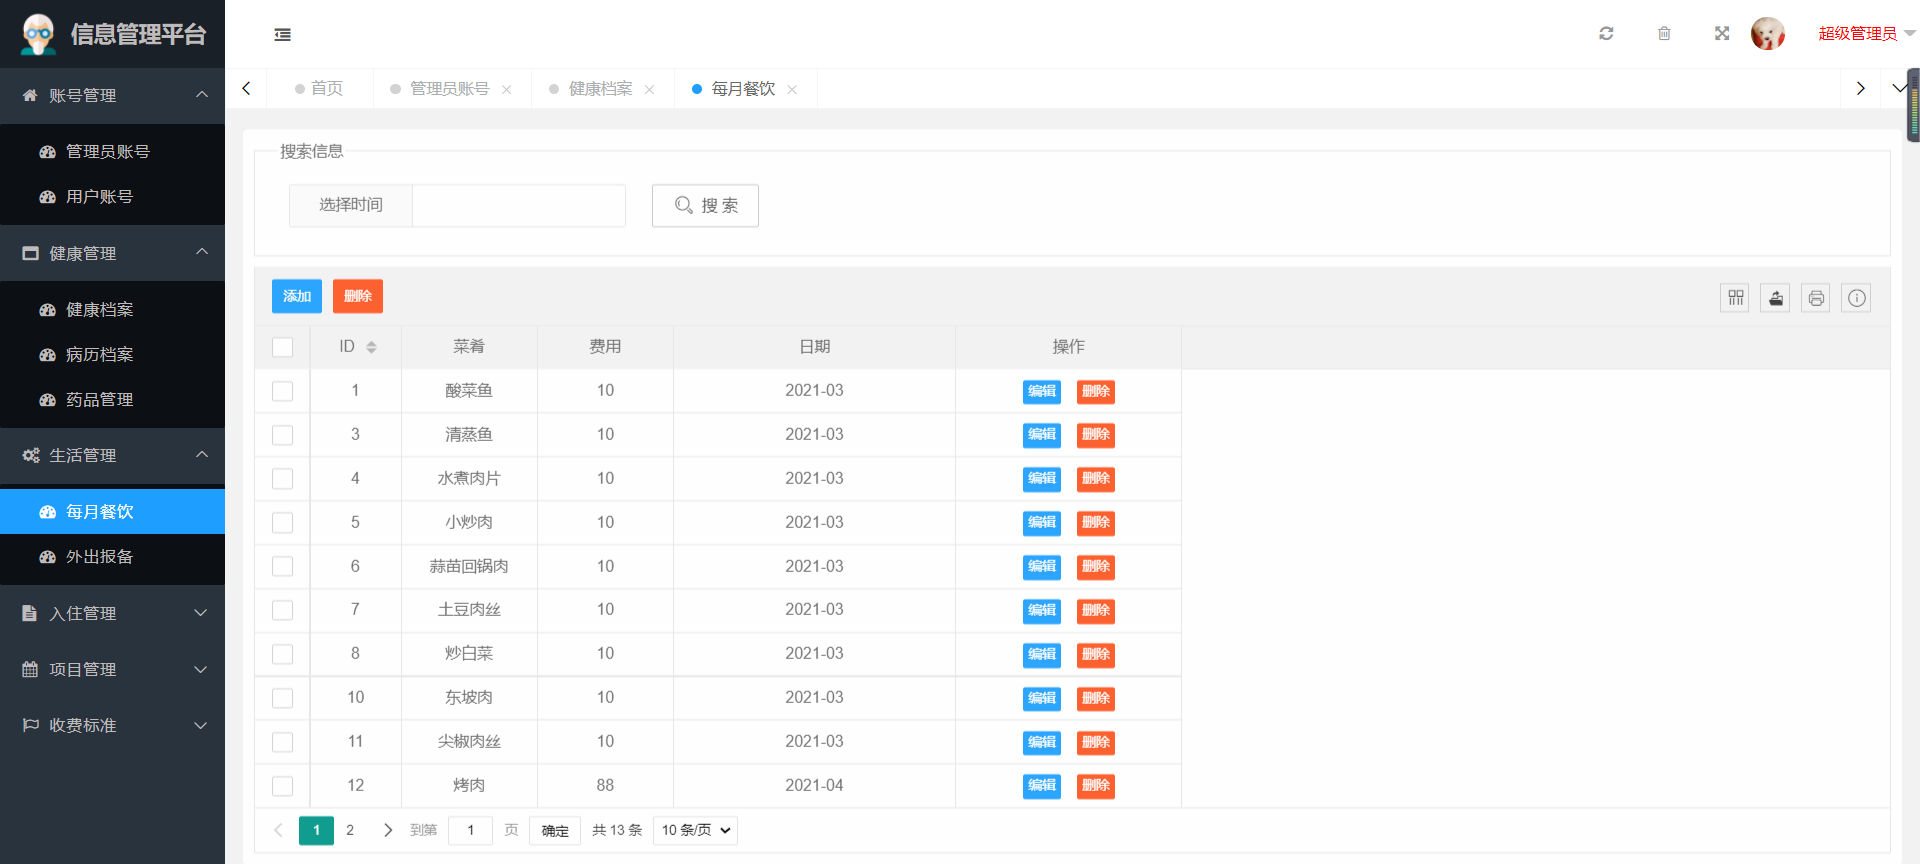This screenshot has height=864, width=1920.
Task: Go to the next page with the arrow
Action: tap(388, 830)
